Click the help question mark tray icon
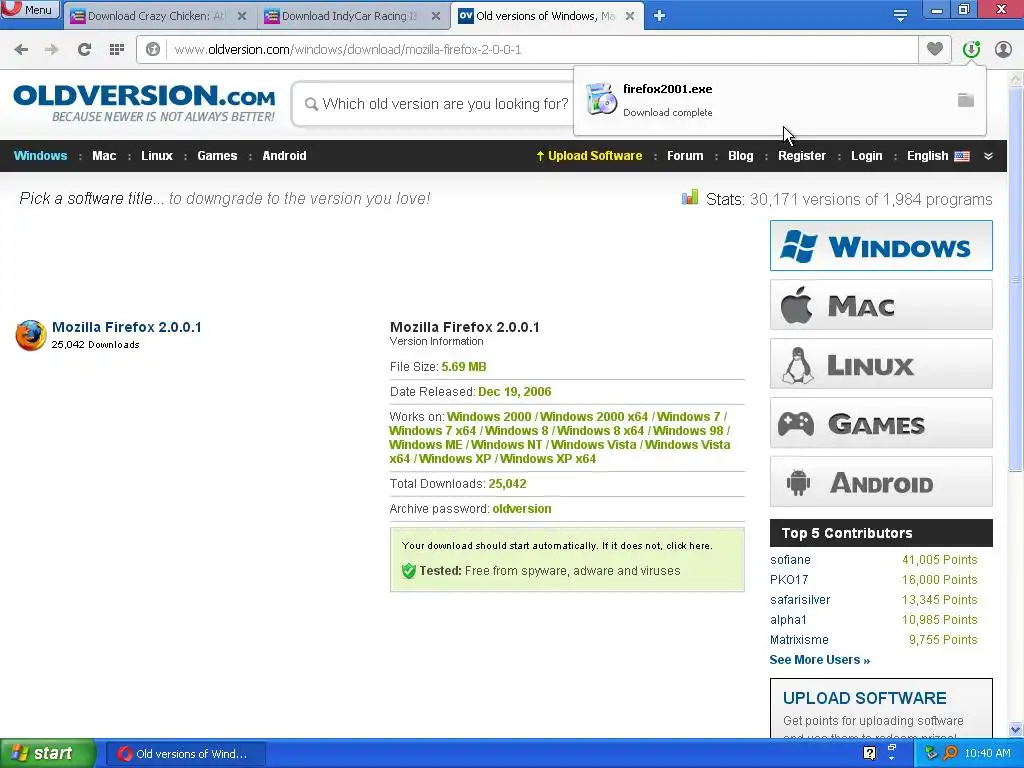The width and height of the screenshot is (1024, 768). (869, 753)
